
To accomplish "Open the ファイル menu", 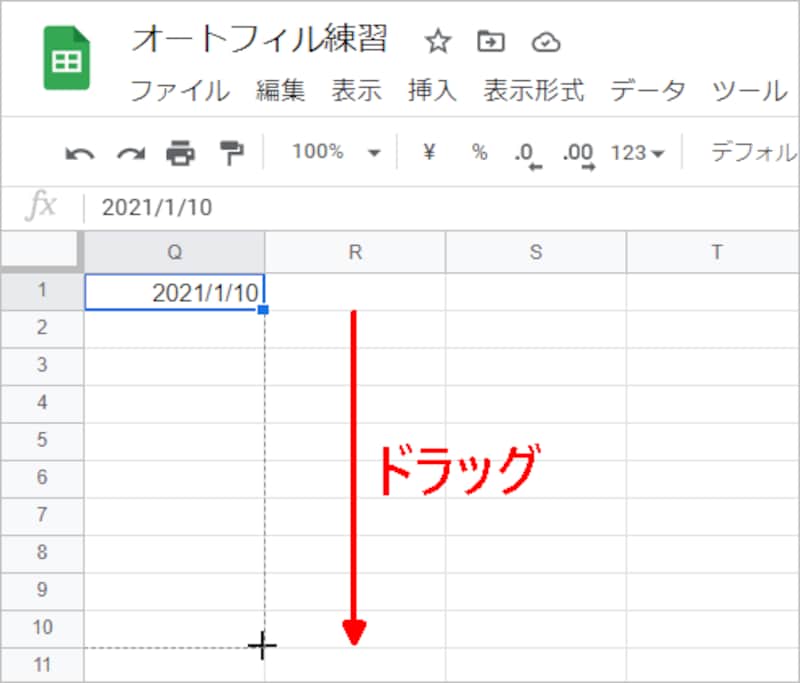I will click(x=182, y=91).
